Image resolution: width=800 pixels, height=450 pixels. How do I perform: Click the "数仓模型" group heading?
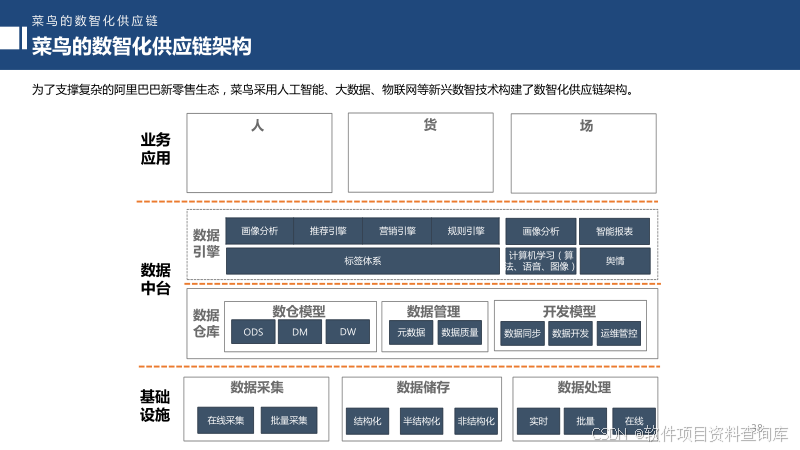[x=298, y=311]
